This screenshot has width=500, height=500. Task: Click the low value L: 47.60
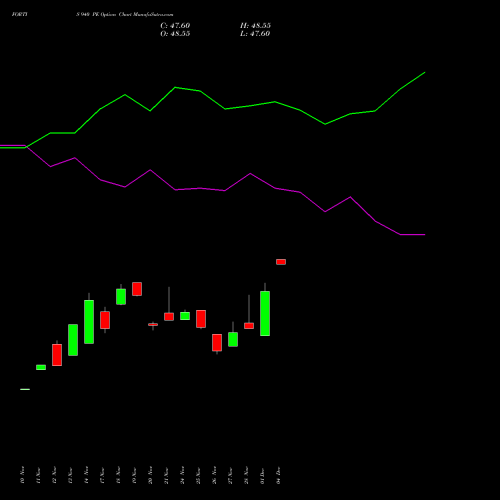tap(255, 34)
